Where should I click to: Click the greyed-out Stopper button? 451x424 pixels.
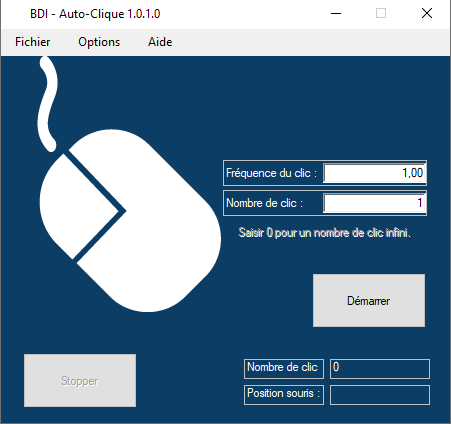[x=80, y=381]
